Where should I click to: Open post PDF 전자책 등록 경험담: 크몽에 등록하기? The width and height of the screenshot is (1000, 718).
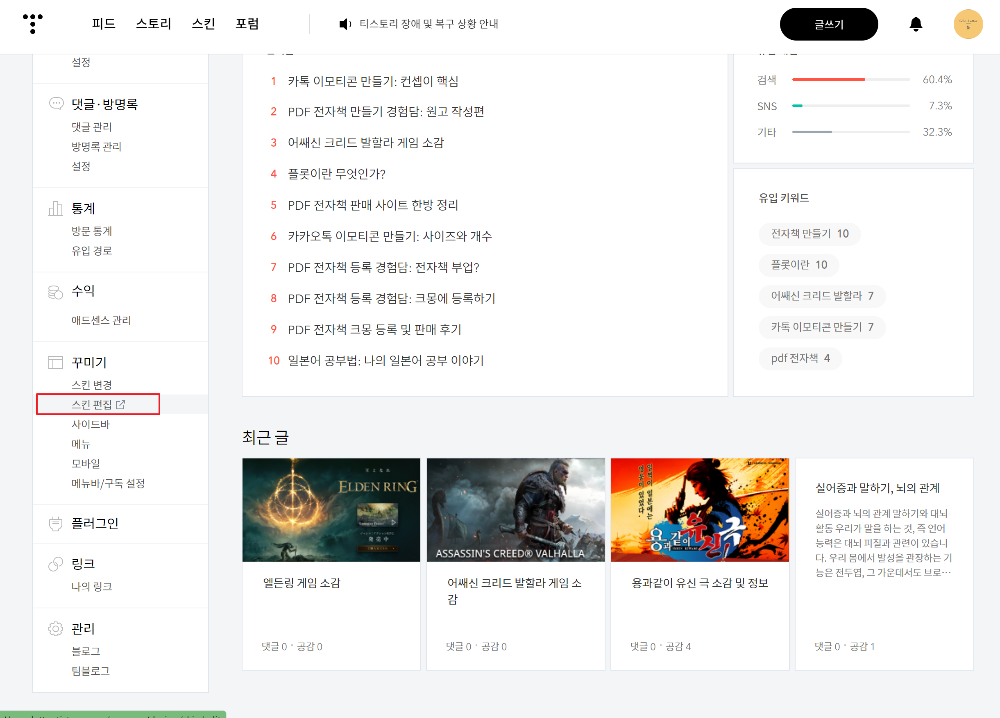pyautogui.click(x=392, y=298)
